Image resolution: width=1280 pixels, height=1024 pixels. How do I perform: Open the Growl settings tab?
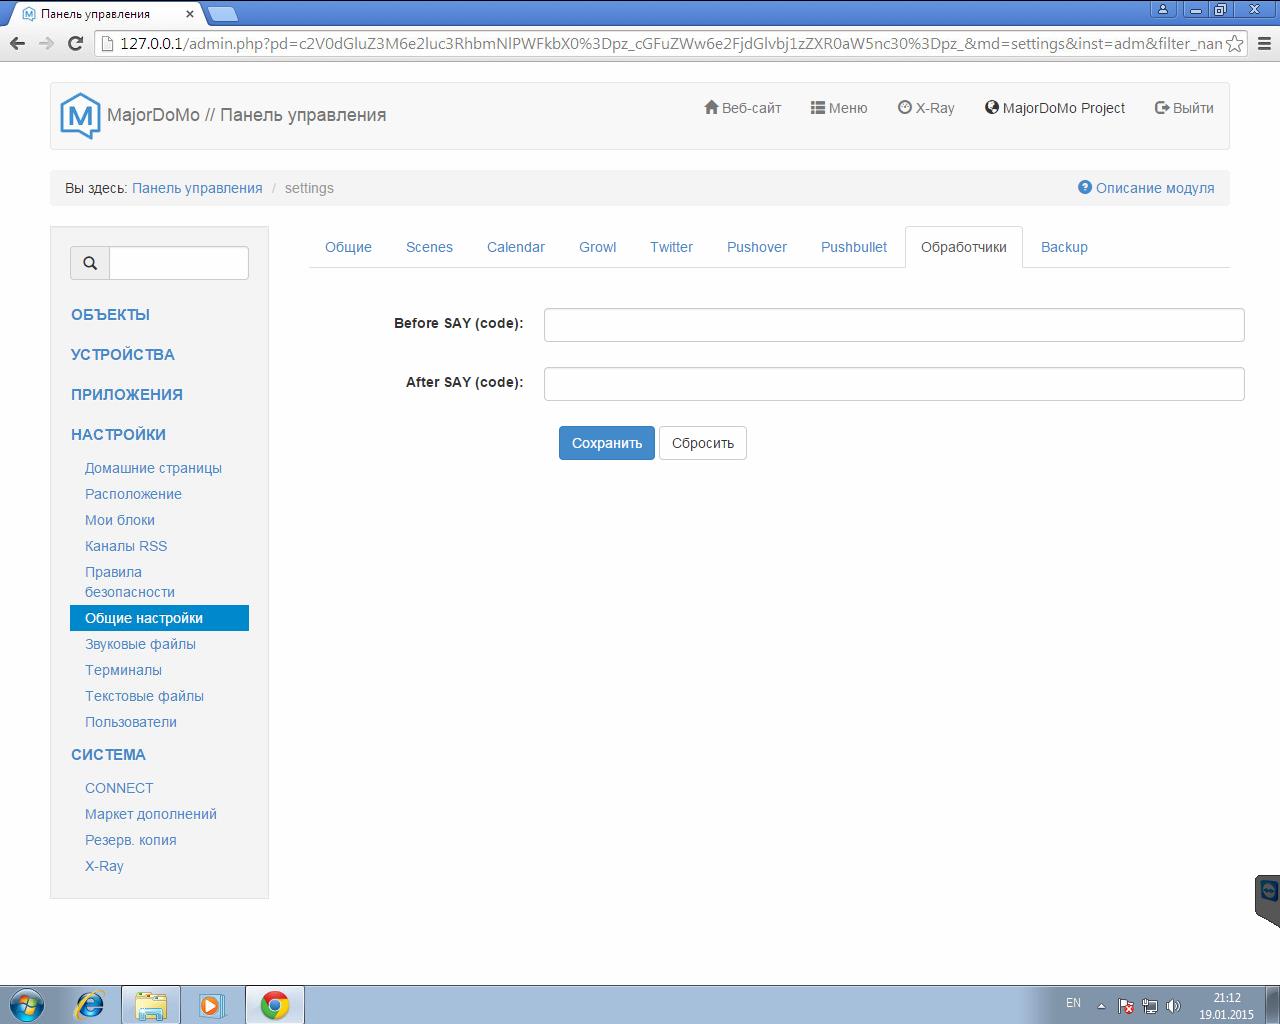click(x=597, y=247)
